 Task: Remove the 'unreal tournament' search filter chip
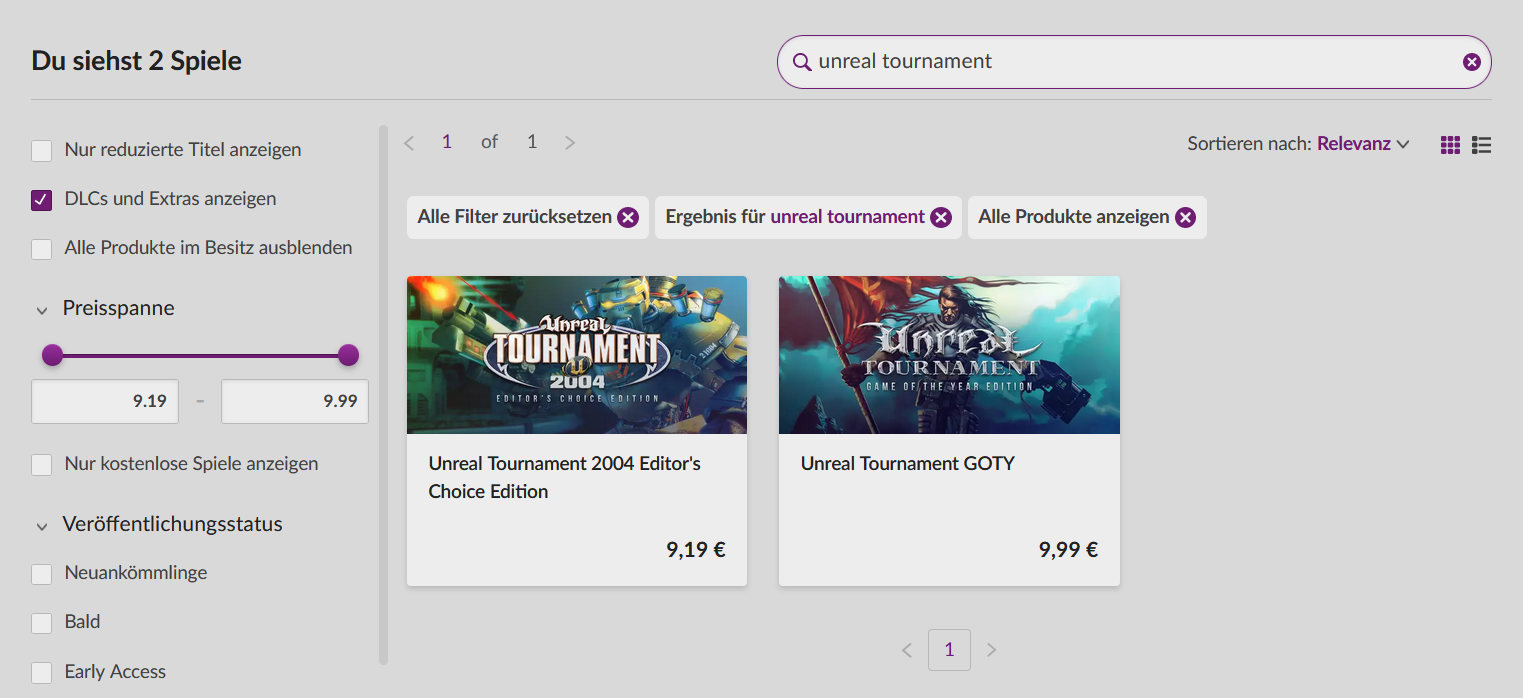click(940, 216)
